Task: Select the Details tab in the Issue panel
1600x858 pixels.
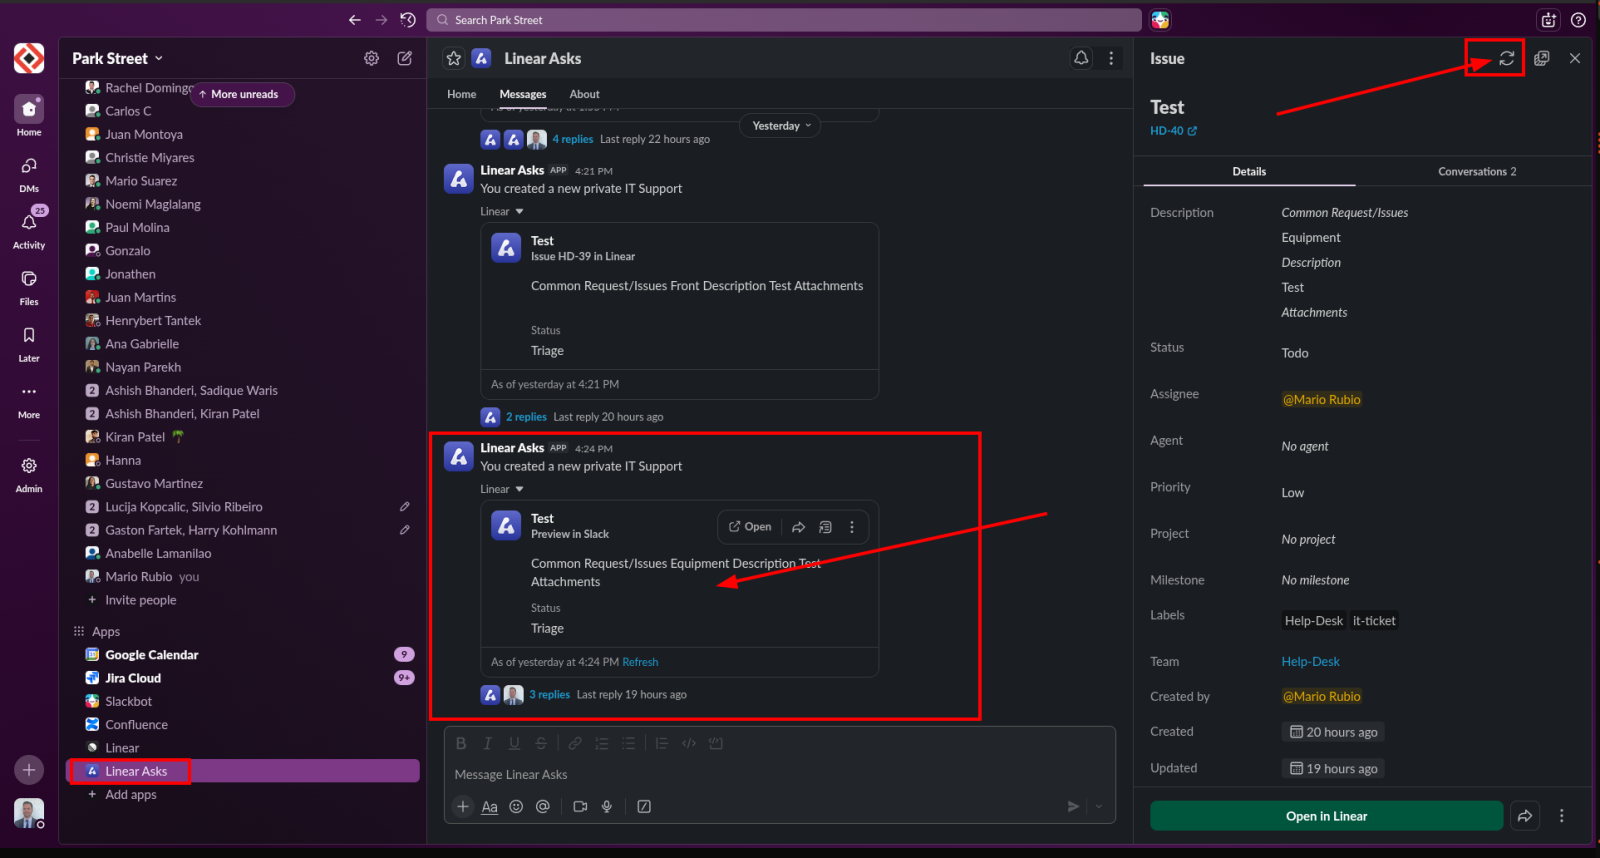Action: click(x=1249, y=172)
